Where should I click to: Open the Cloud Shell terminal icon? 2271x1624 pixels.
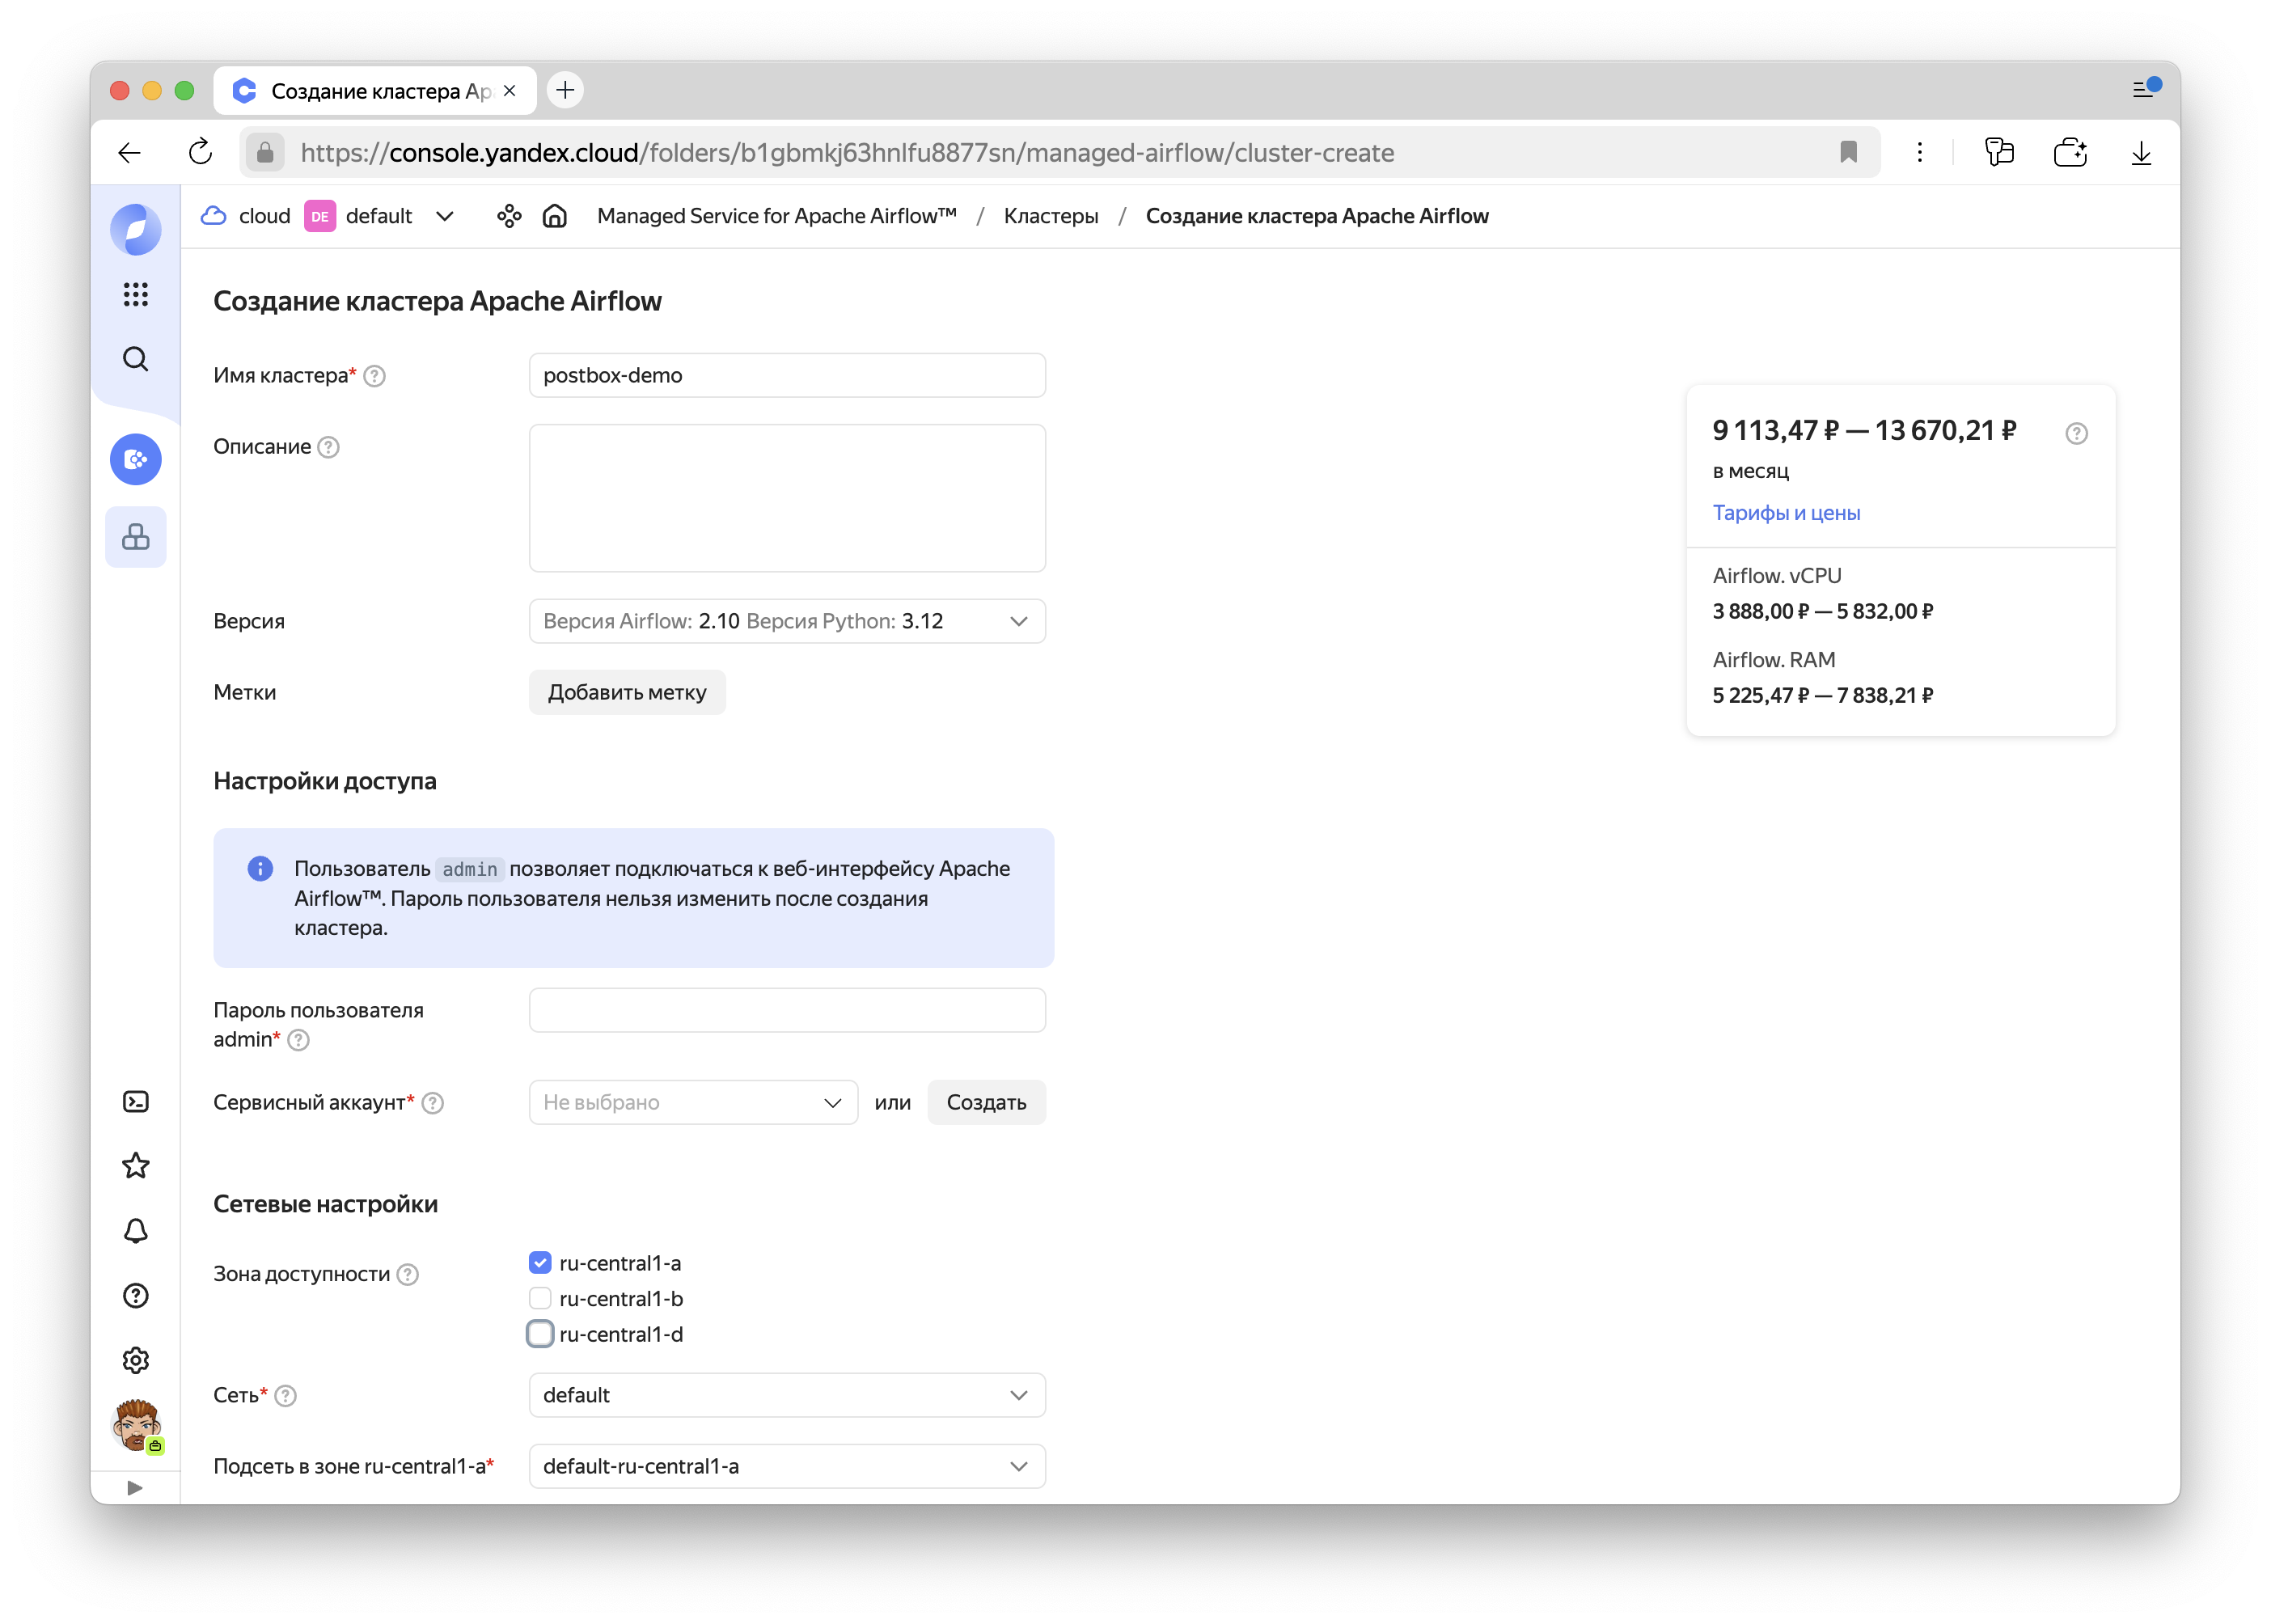[135, 1101]
